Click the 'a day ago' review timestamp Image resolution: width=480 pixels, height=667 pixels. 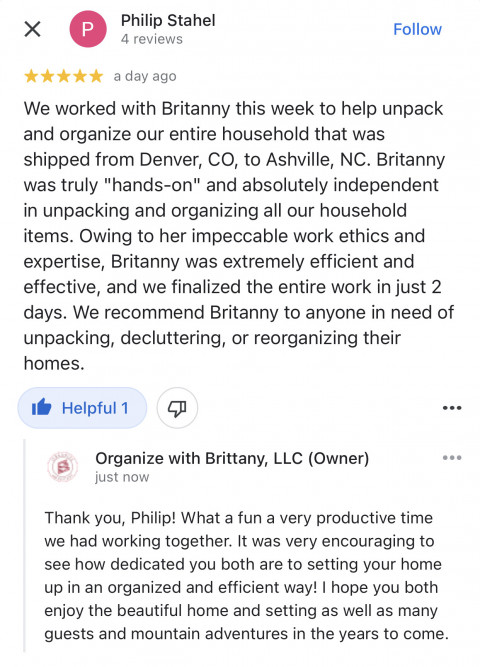point(145,76)
